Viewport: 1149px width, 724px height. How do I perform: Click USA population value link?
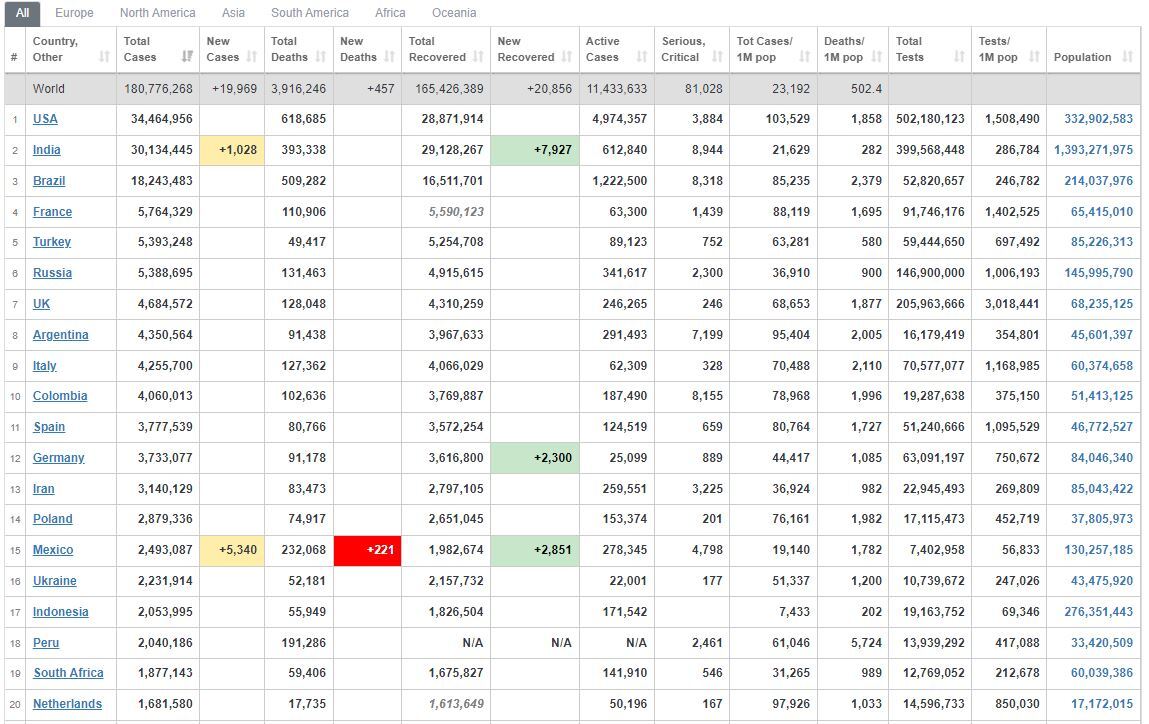click(1098, 119)
